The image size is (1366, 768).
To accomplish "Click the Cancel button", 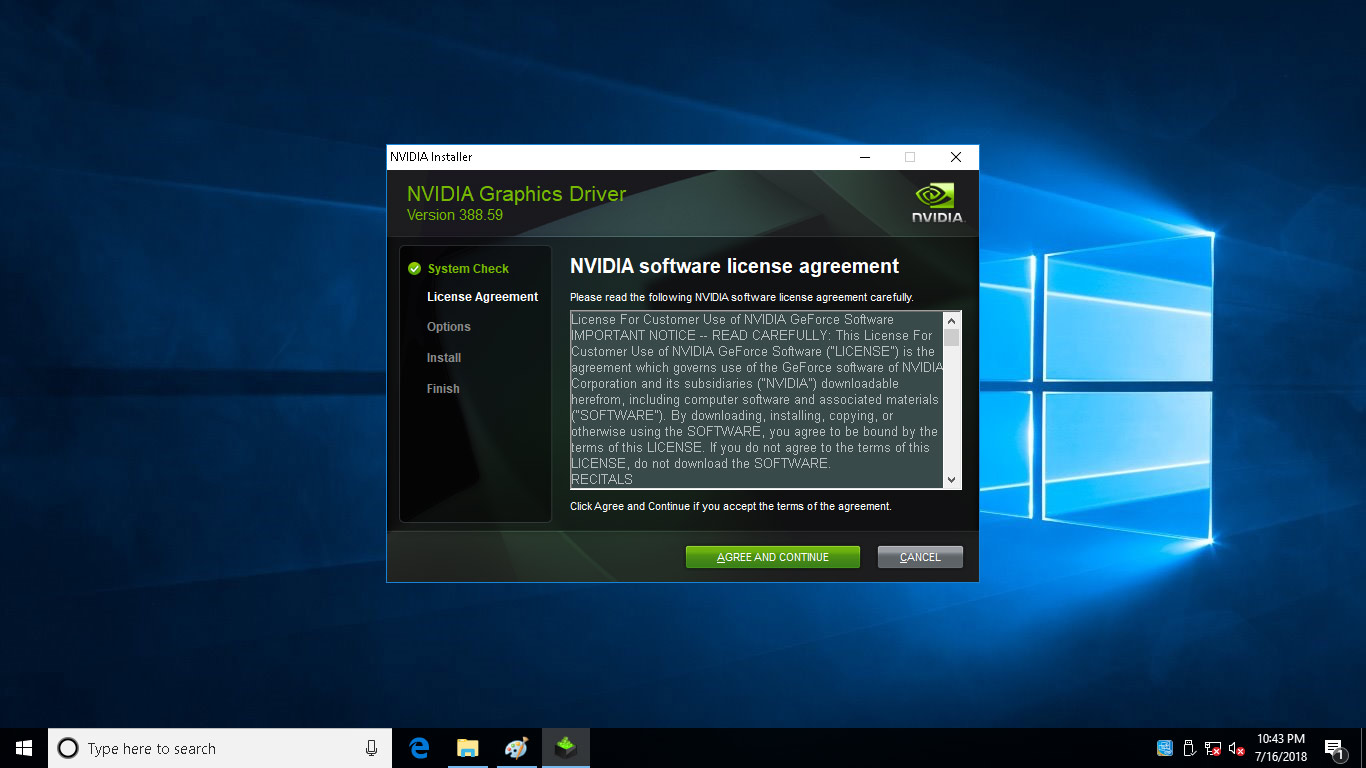I will [x=920, y=557].
